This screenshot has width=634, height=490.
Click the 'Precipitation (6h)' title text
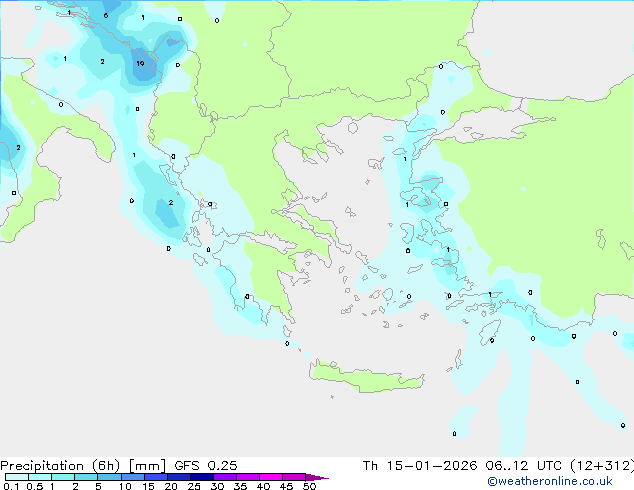[60, 466]
